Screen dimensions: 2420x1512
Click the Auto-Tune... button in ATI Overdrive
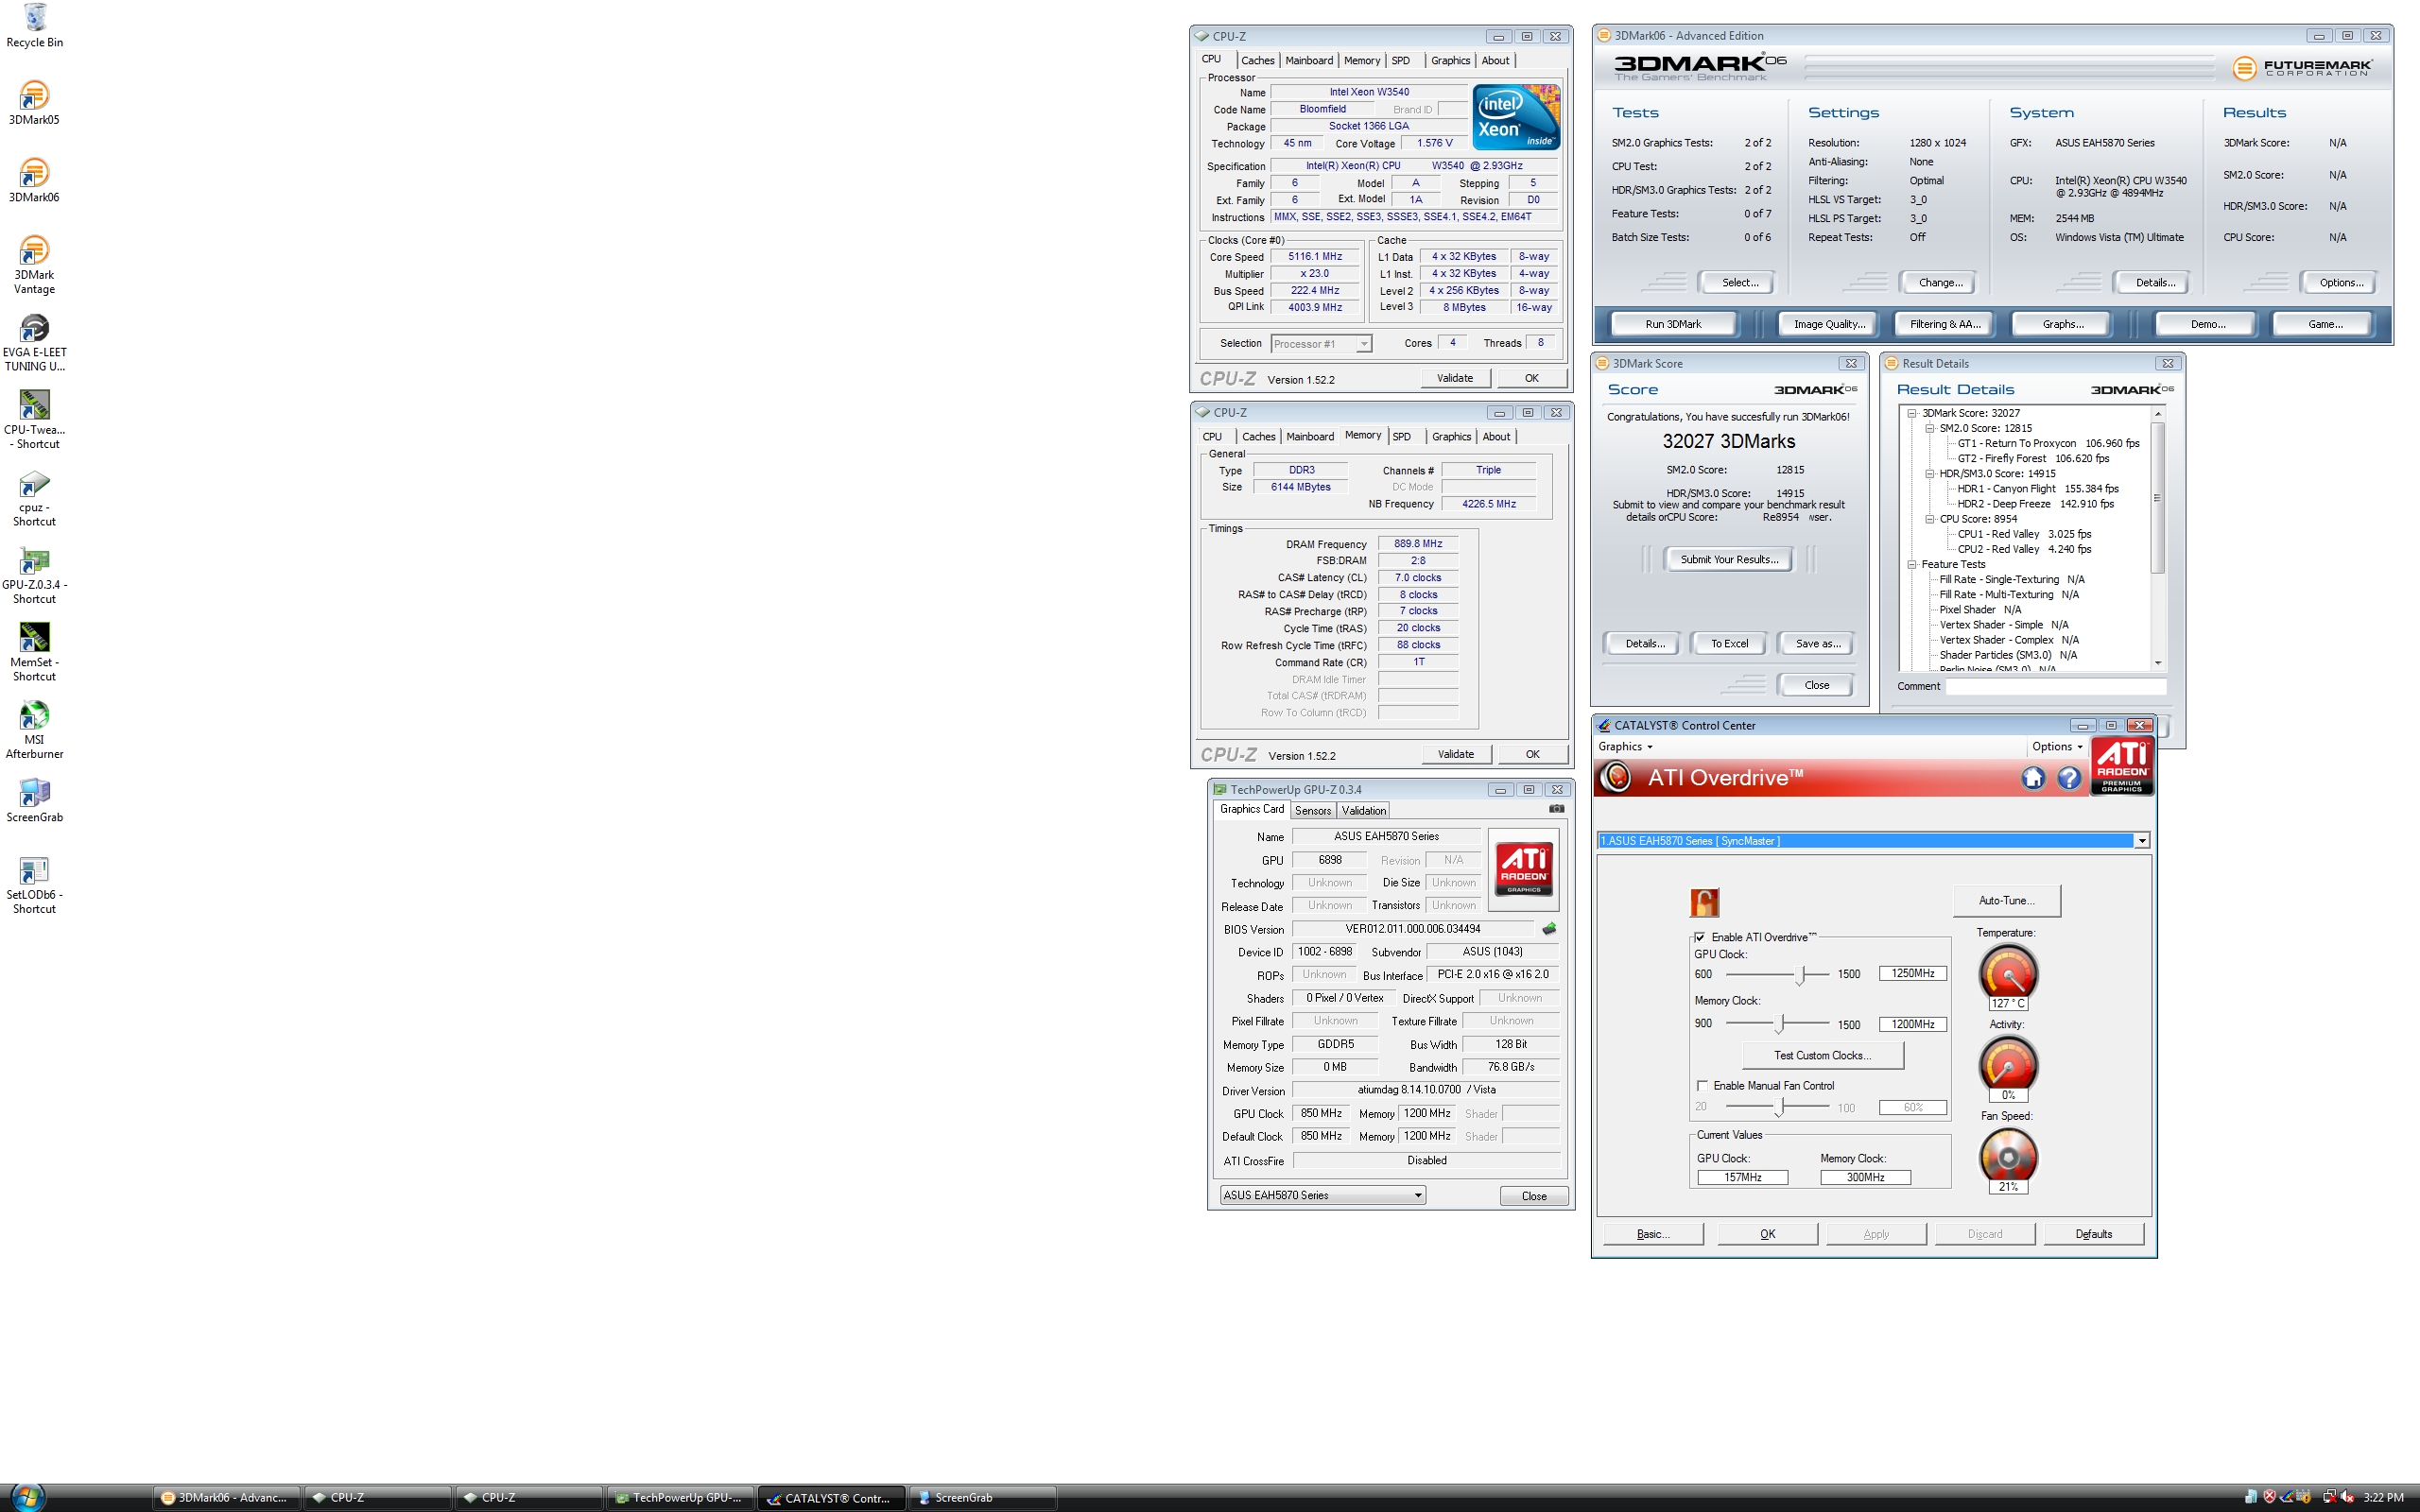click(x=2006, y=901)
